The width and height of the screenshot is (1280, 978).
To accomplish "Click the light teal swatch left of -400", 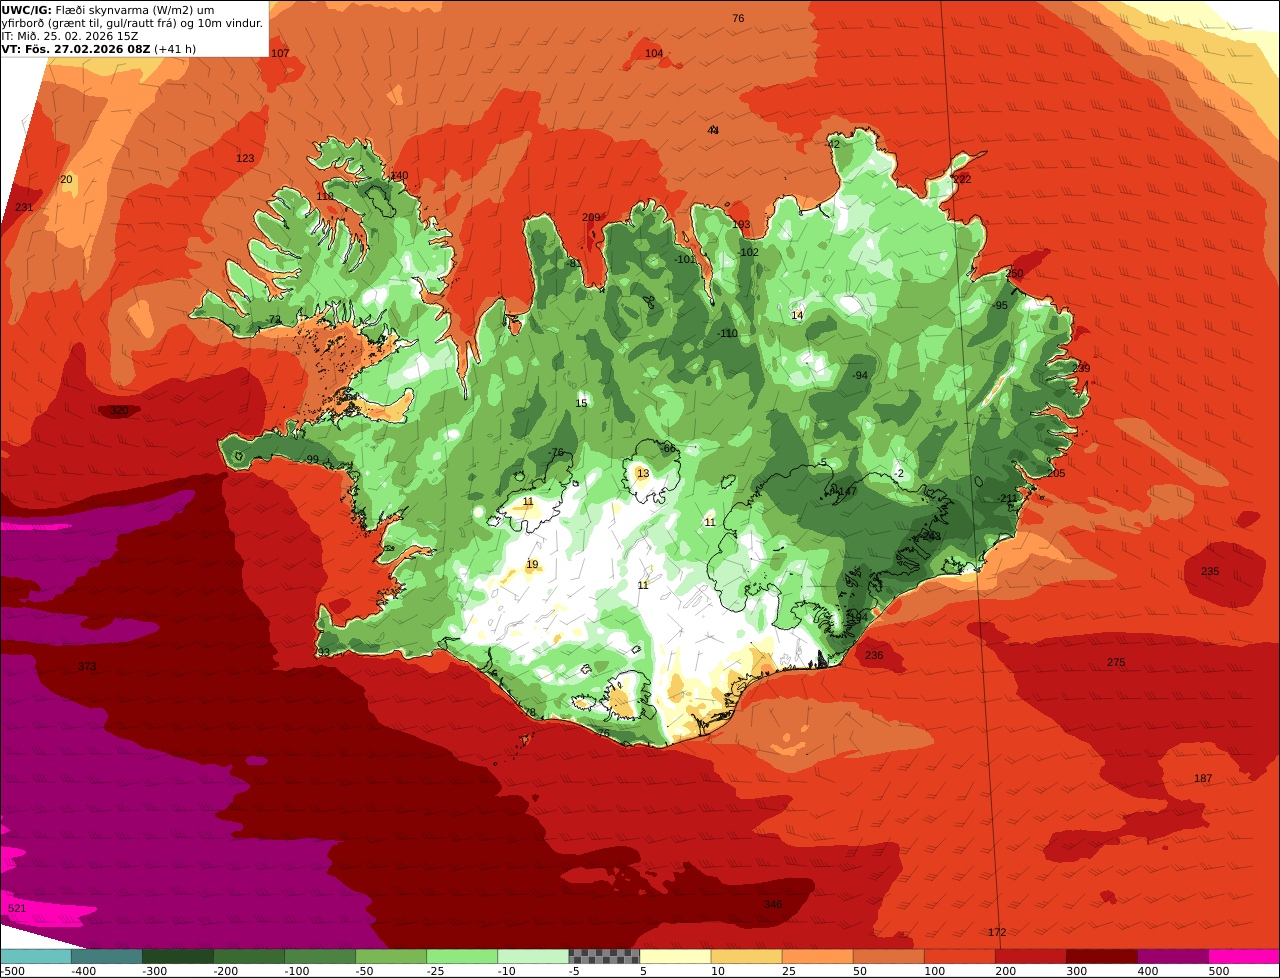I will pos(35,956).
